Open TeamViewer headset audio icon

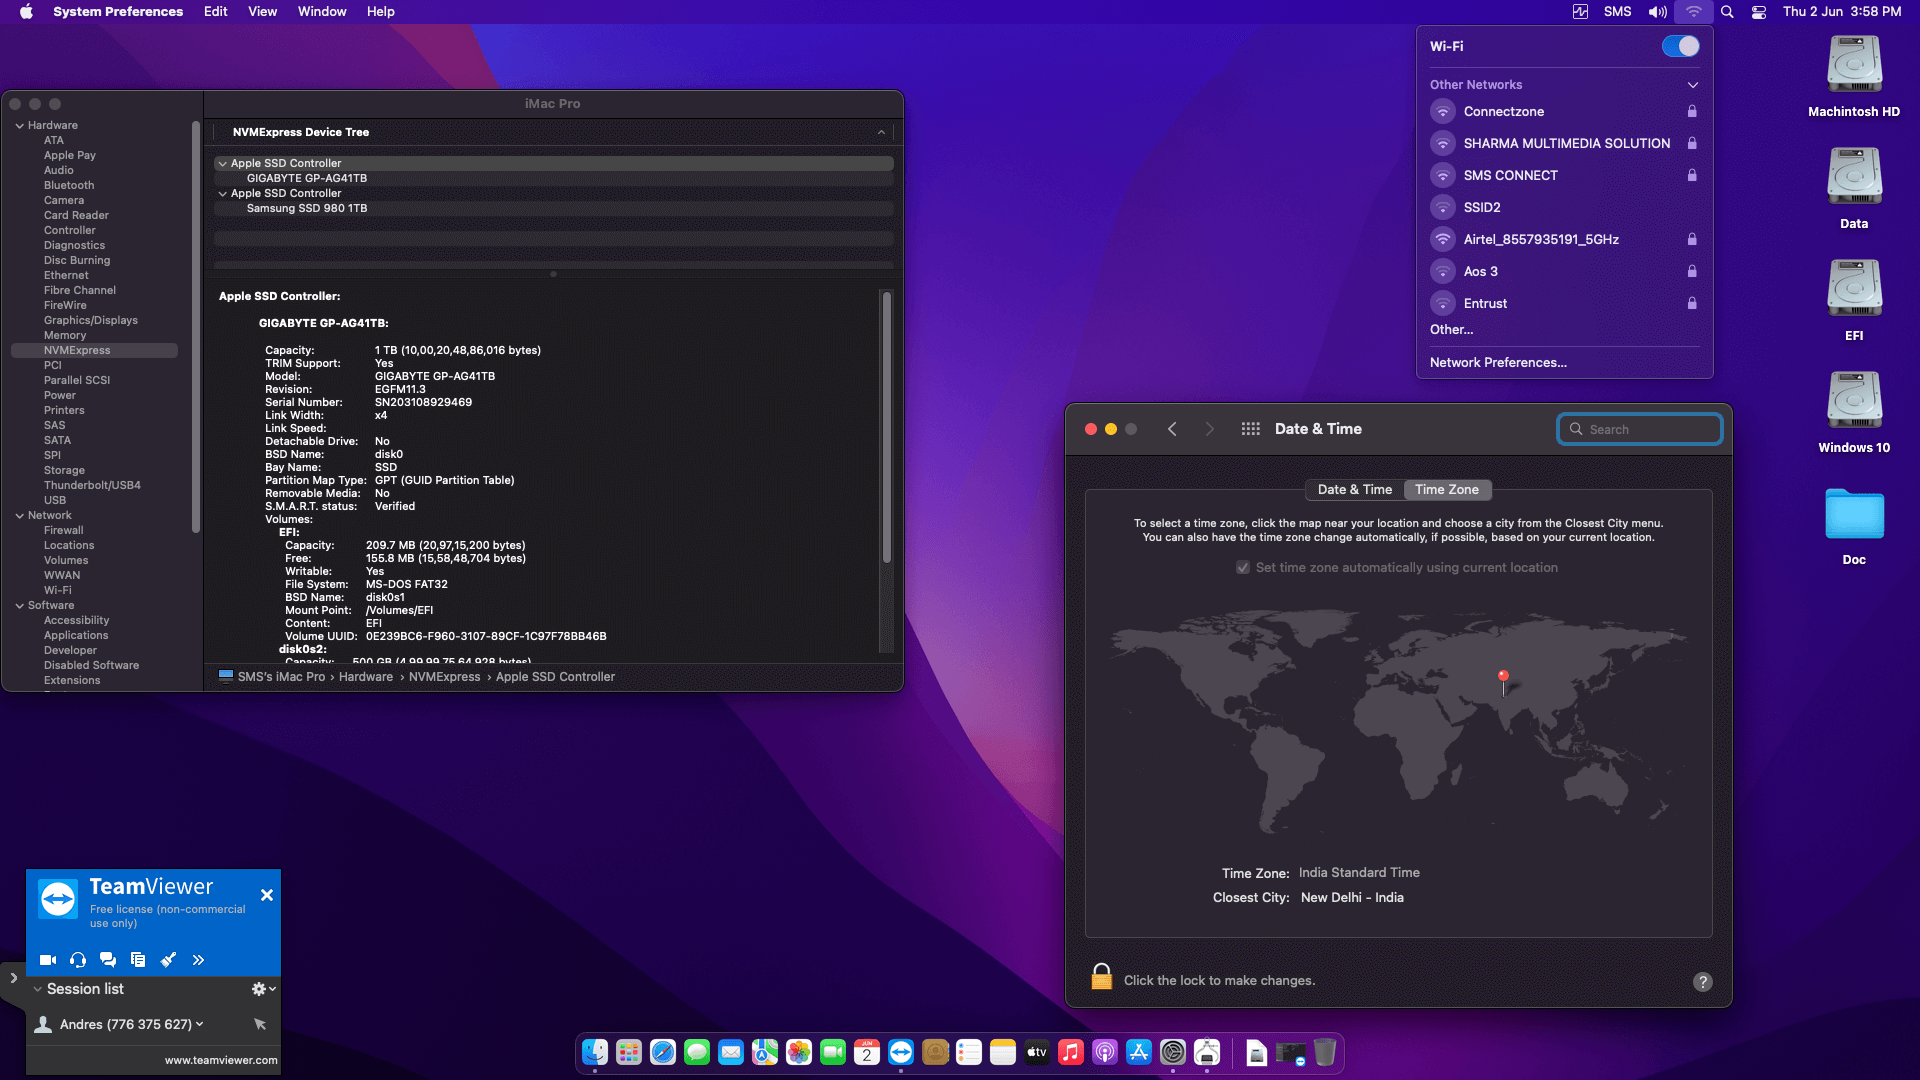(x=78, y=960)
